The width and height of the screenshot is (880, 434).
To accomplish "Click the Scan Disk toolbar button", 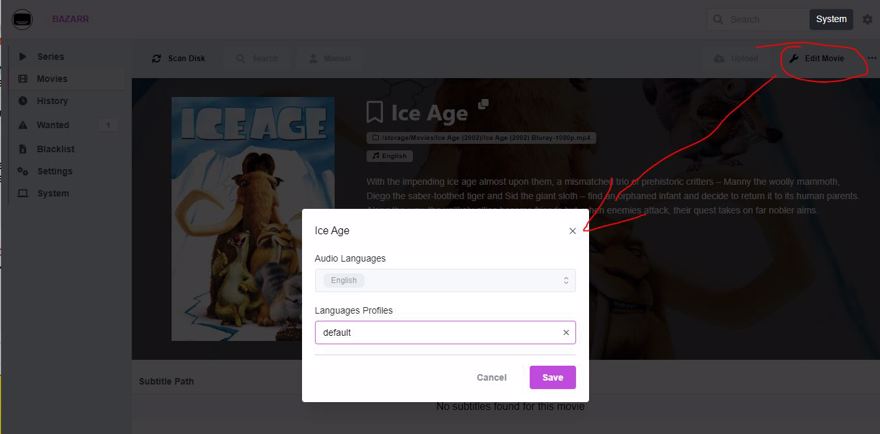I will click(x=178, y=58).
